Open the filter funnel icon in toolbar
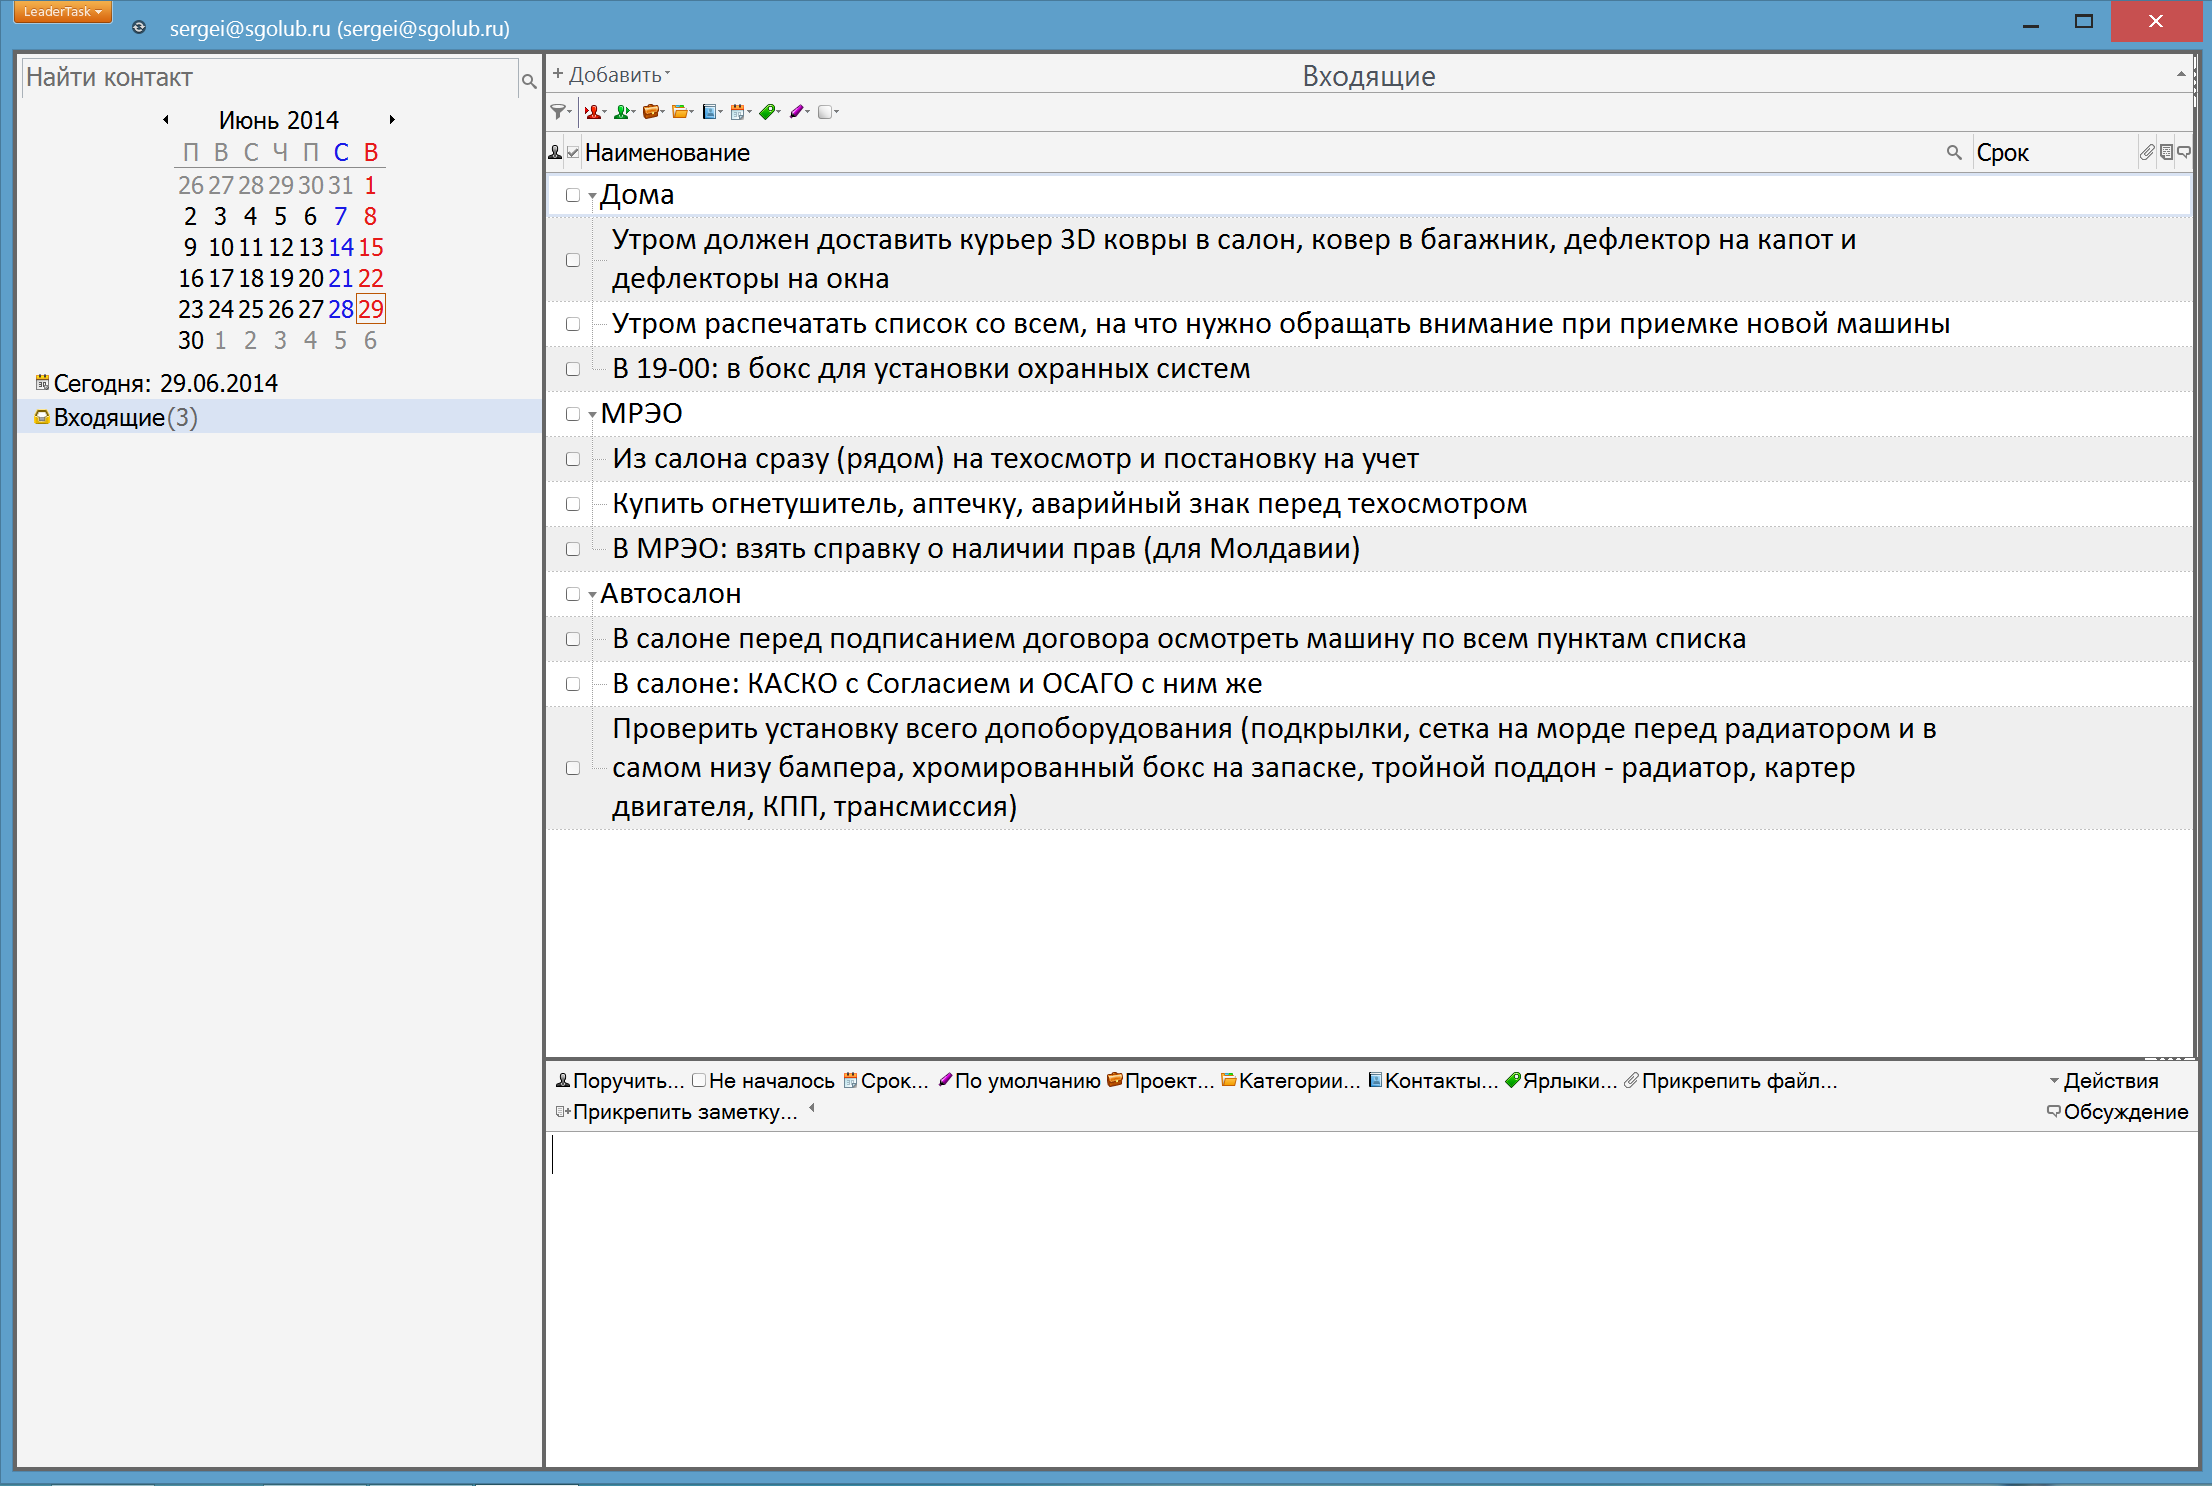The image size is (2212, 1486). pyautogui.click(x=558, y=112)
